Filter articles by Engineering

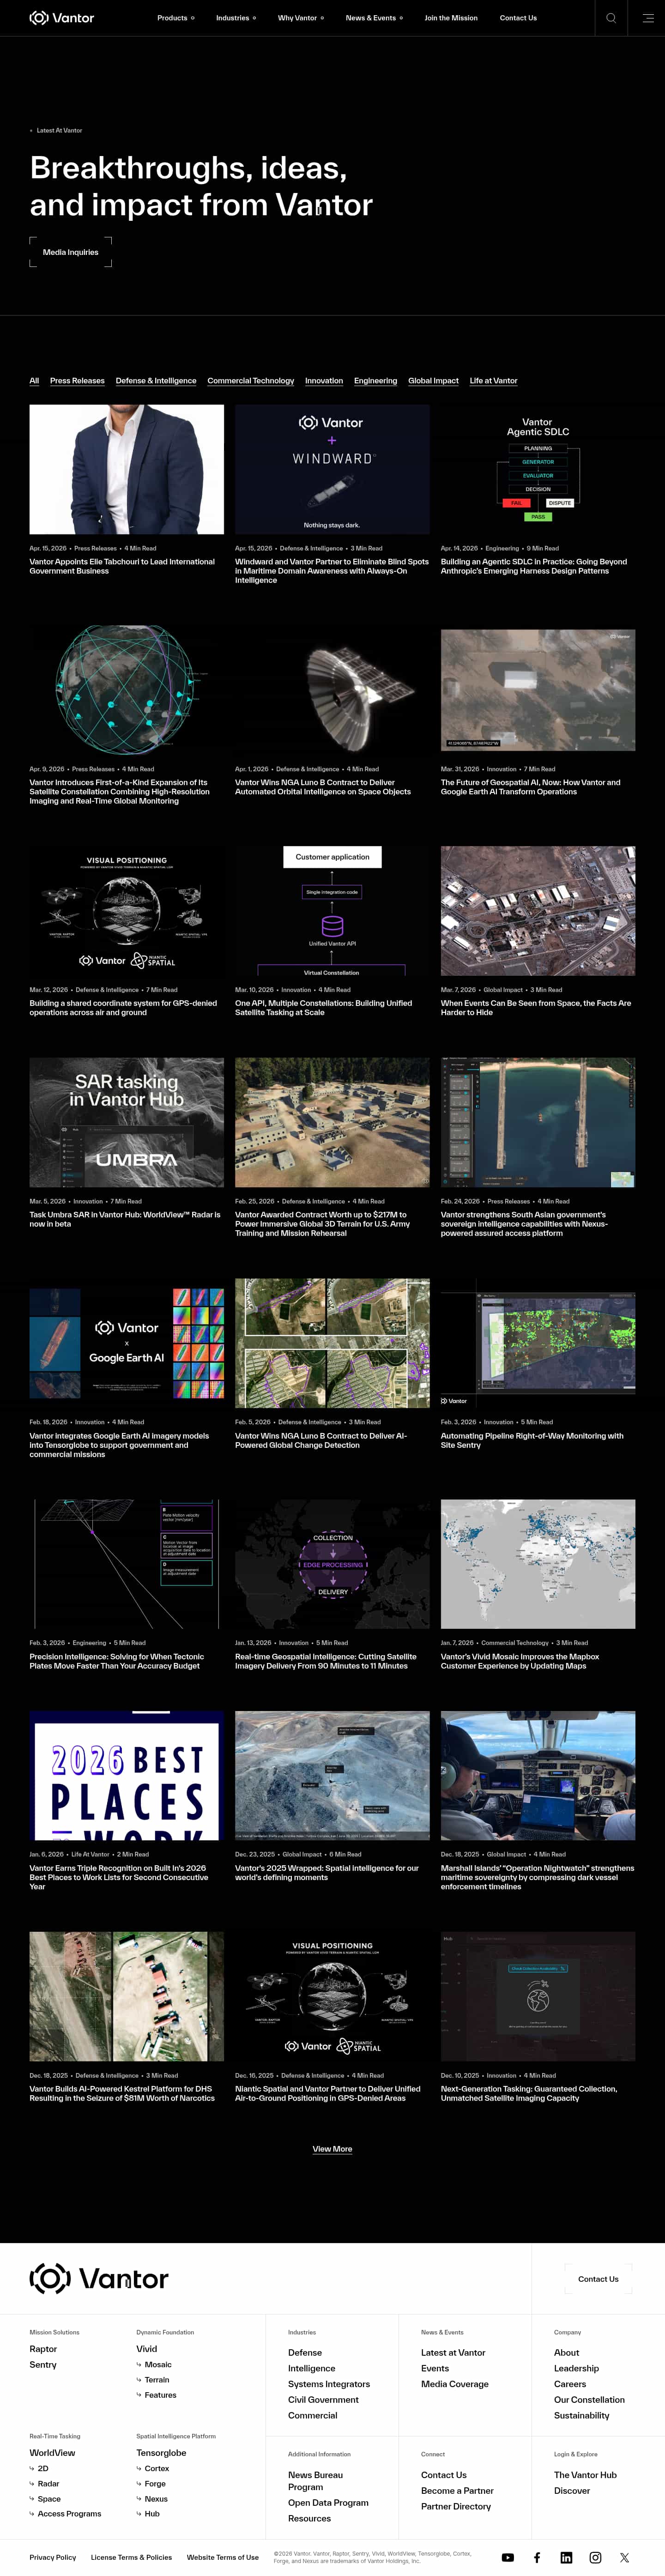pos(375,381)
